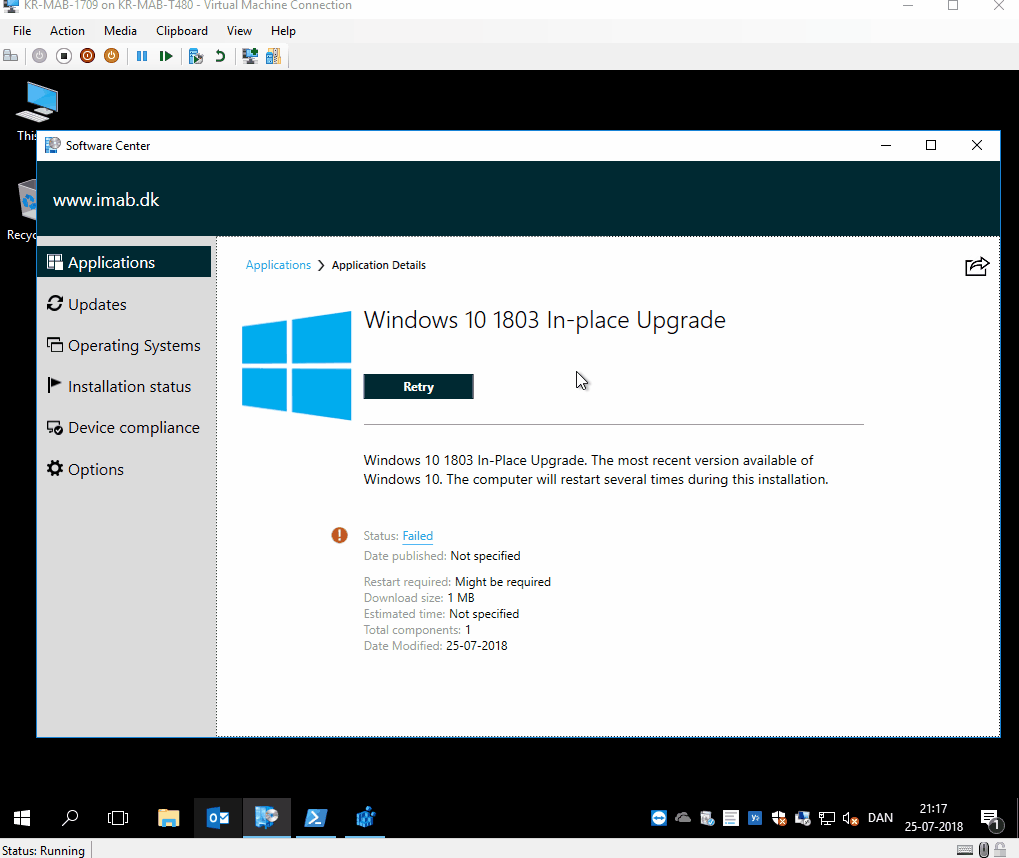Open the network tray icon

click(827, 818)
